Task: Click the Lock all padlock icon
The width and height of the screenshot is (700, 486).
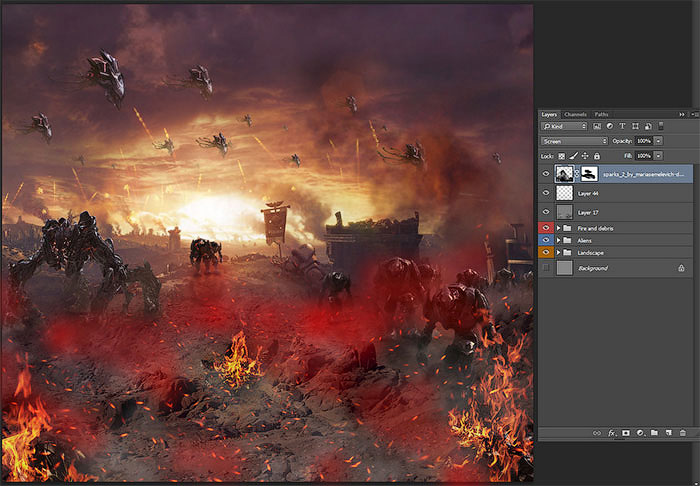Action: tap(597, 156)
